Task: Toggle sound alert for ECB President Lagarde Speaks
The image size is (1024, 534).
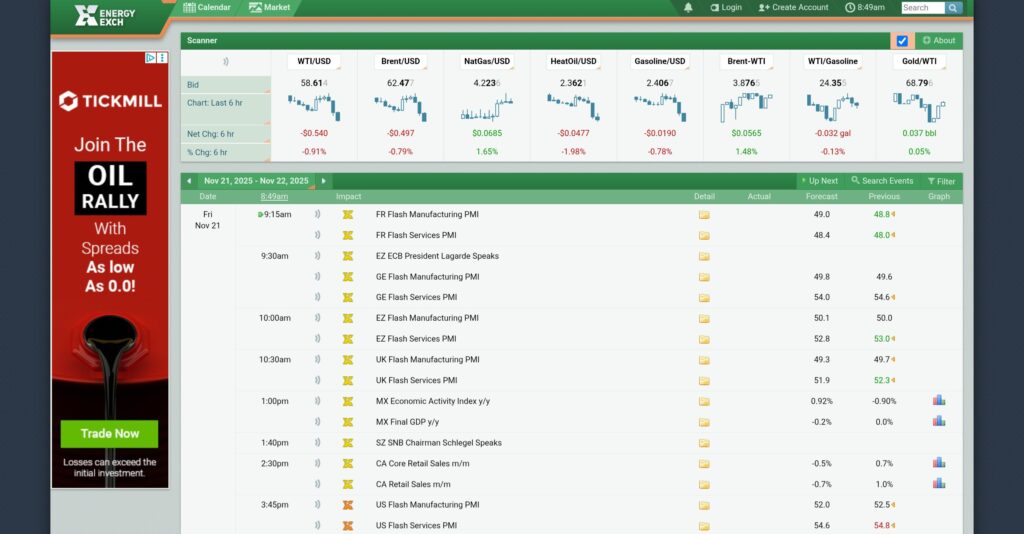Action: coord(317,256)
